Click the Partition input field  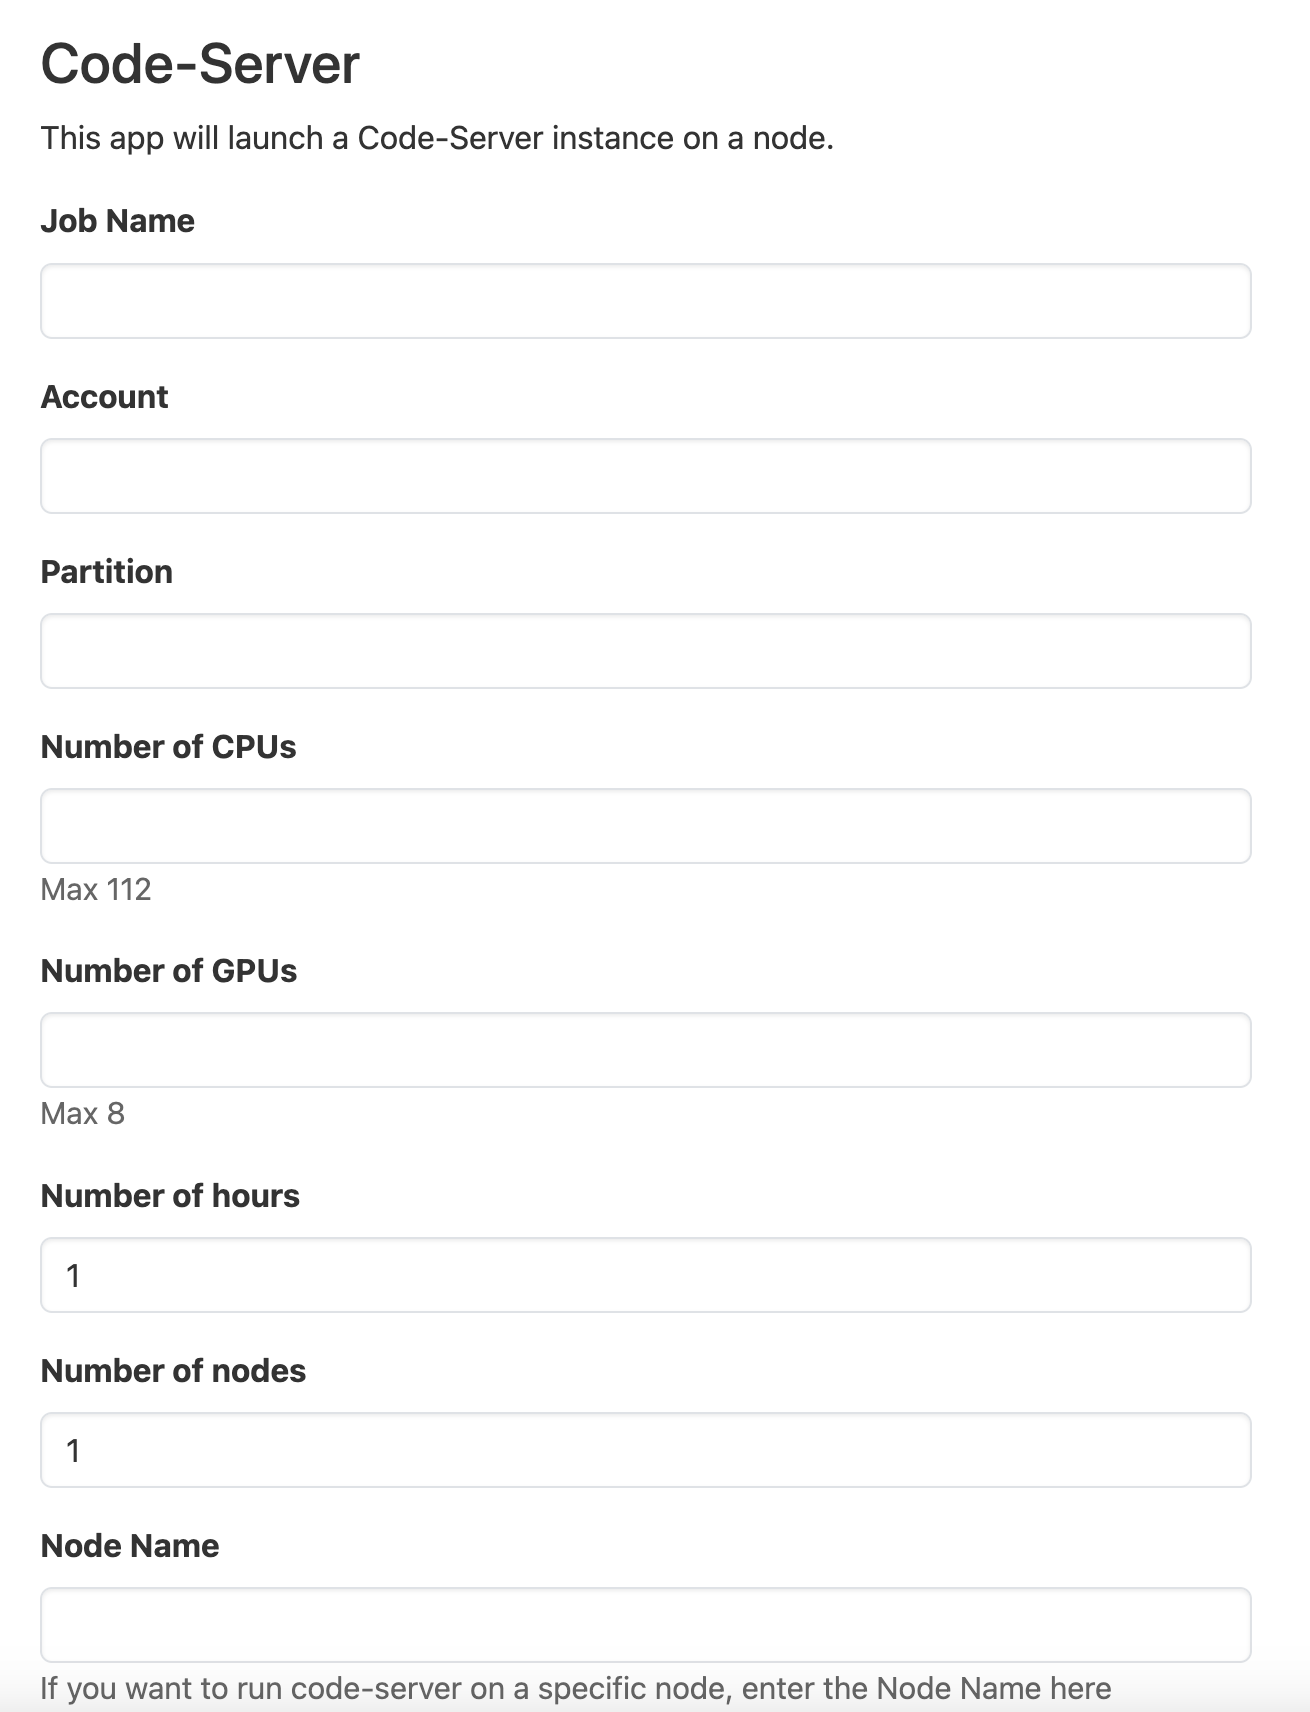[645, 650]
